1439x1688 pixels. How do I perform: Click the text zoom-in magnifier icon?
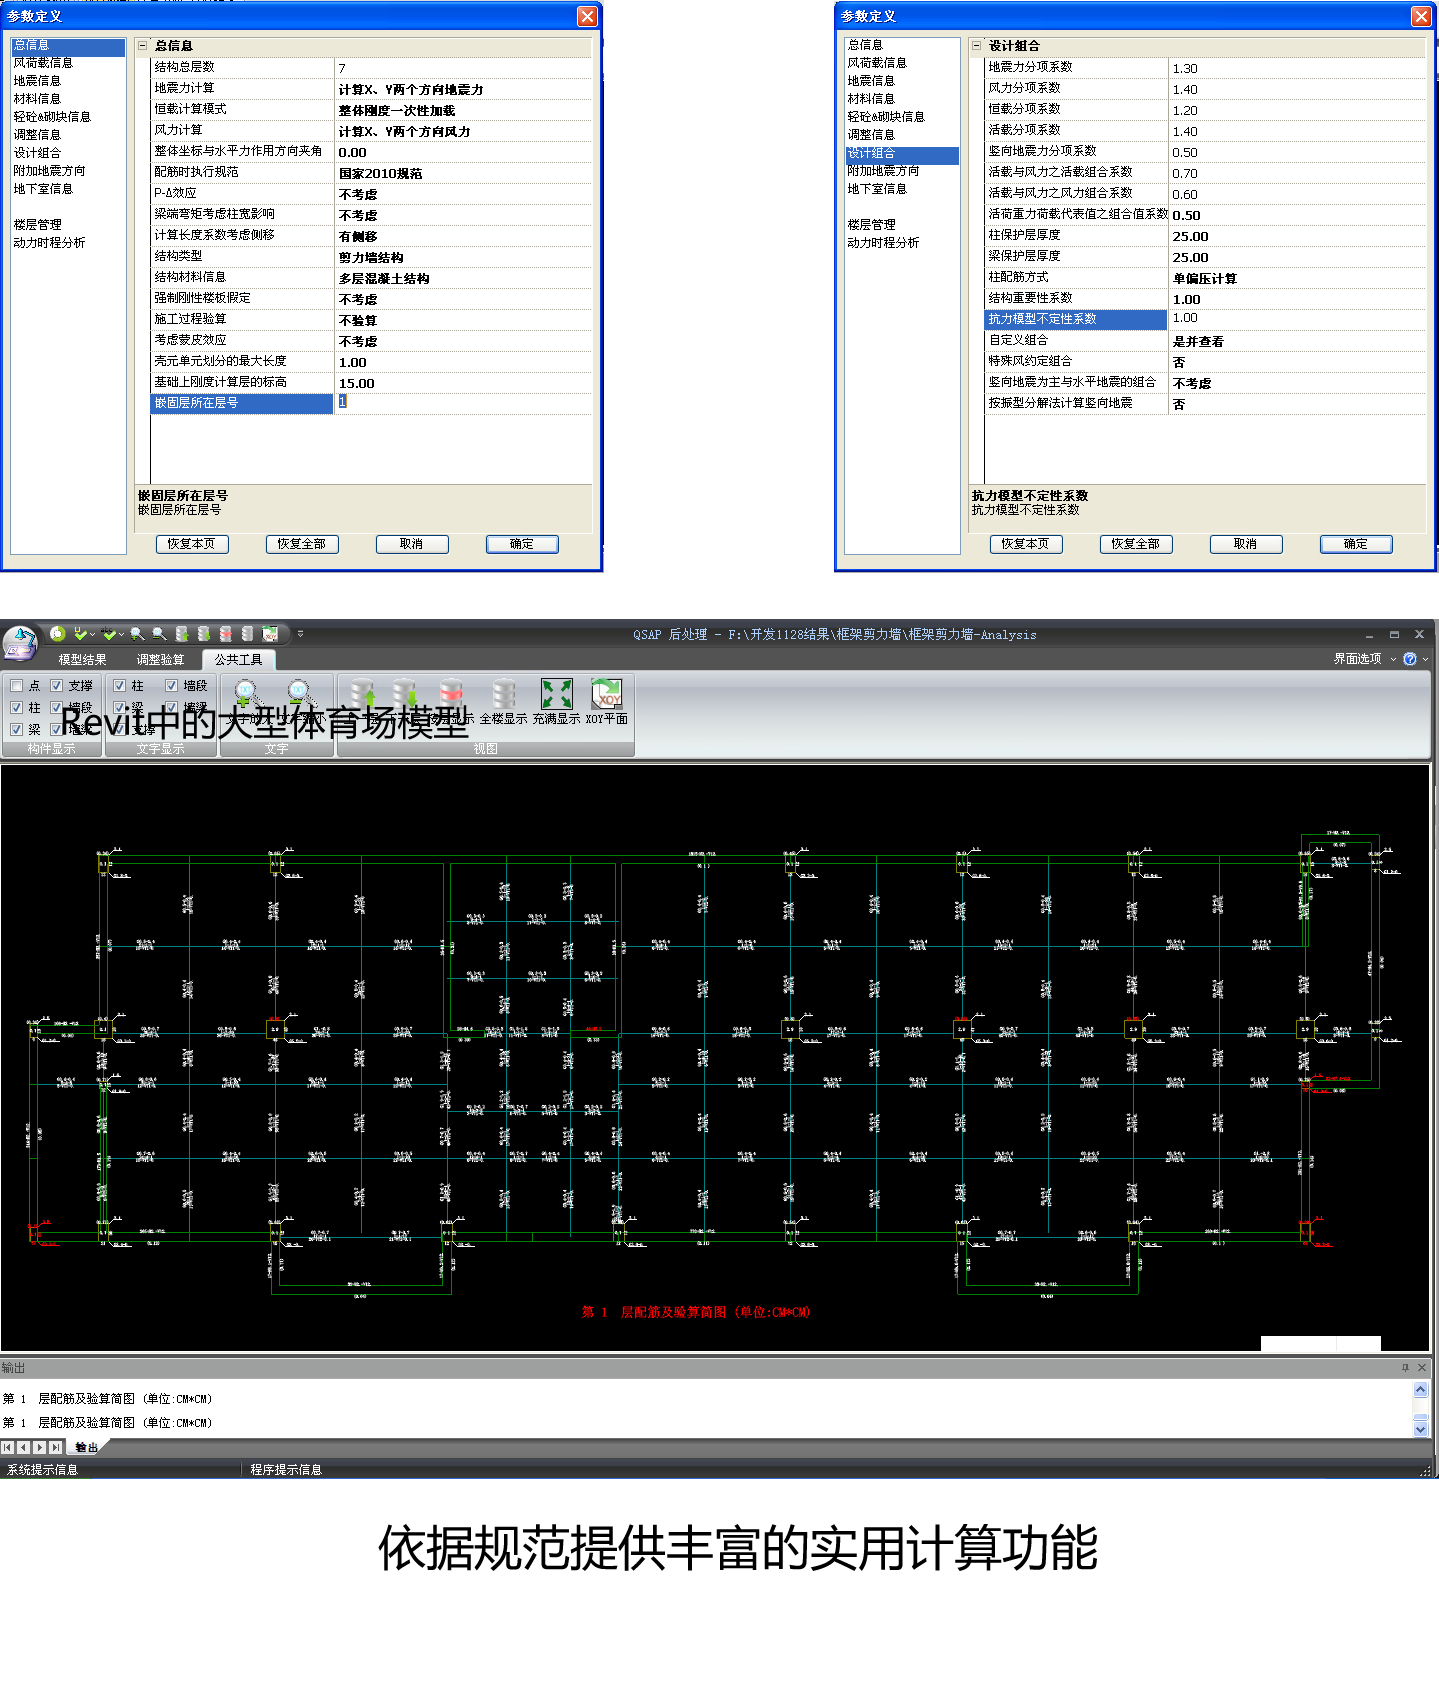coord(246,693)
